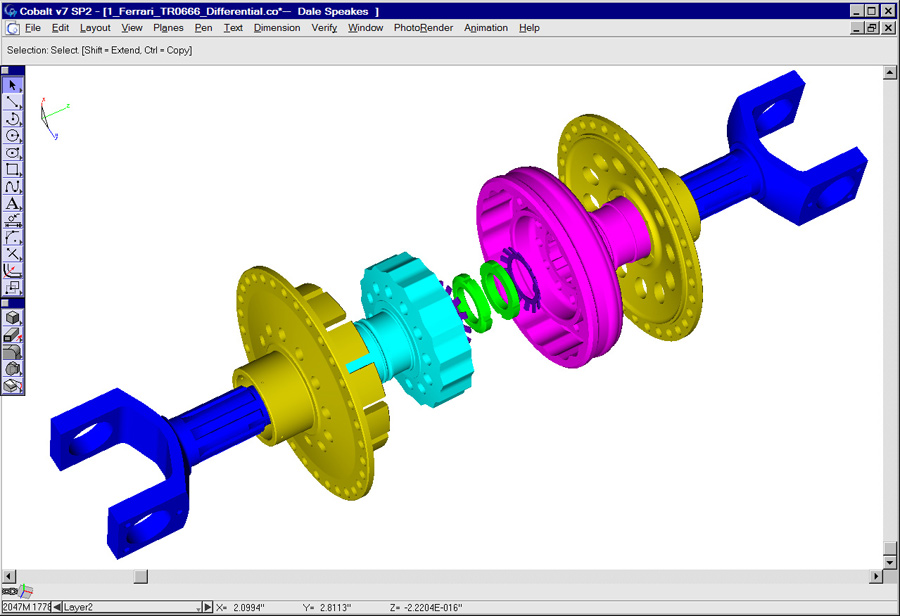Select the Text tool (letter A)
The height and width of the screenshot is (616, 900).
coord(13,204)
